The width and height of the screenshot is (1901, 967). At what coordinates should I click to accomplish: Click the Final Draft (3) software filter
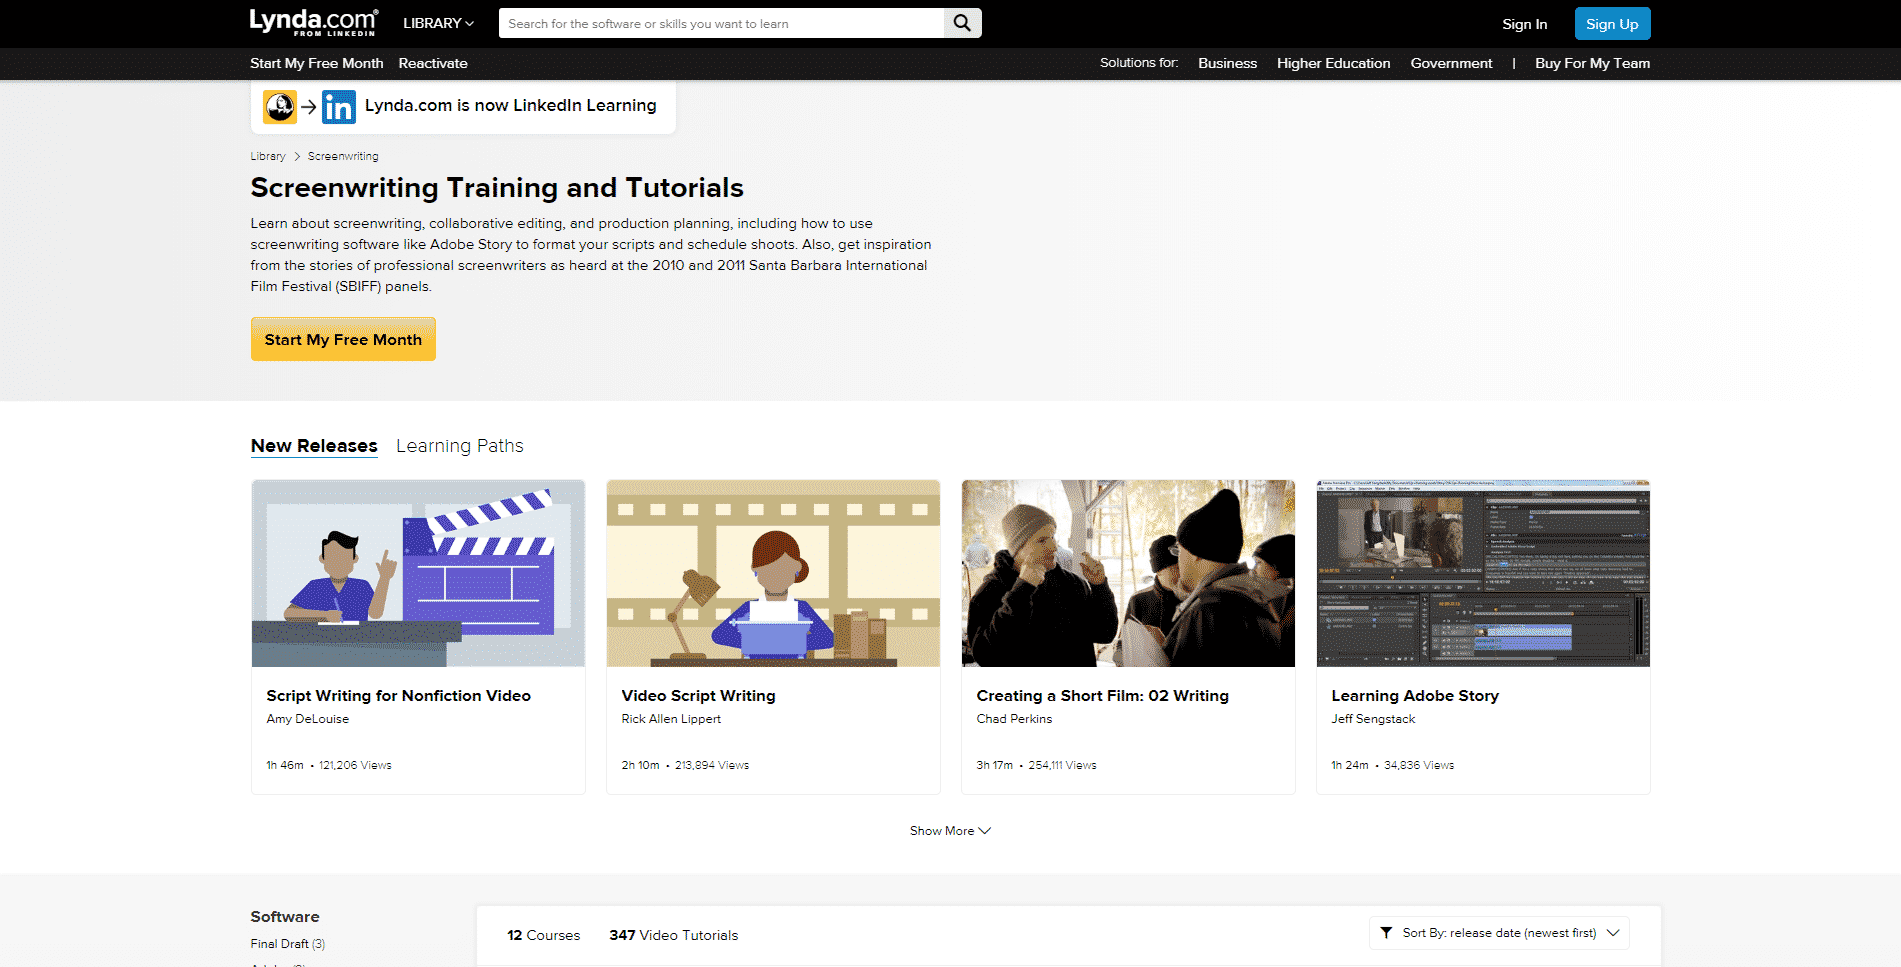[x=288, y=944]
